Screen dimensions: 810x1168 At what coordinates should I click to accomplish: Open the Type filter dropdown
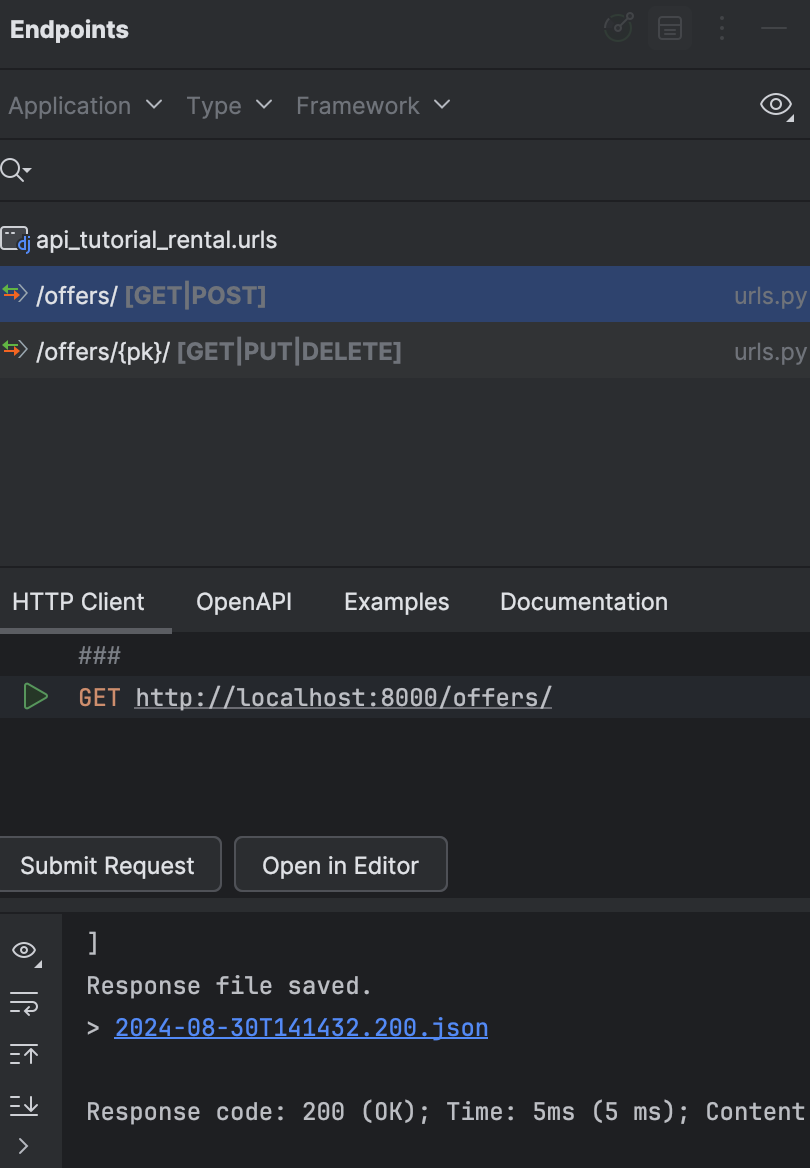pos(228,105)
